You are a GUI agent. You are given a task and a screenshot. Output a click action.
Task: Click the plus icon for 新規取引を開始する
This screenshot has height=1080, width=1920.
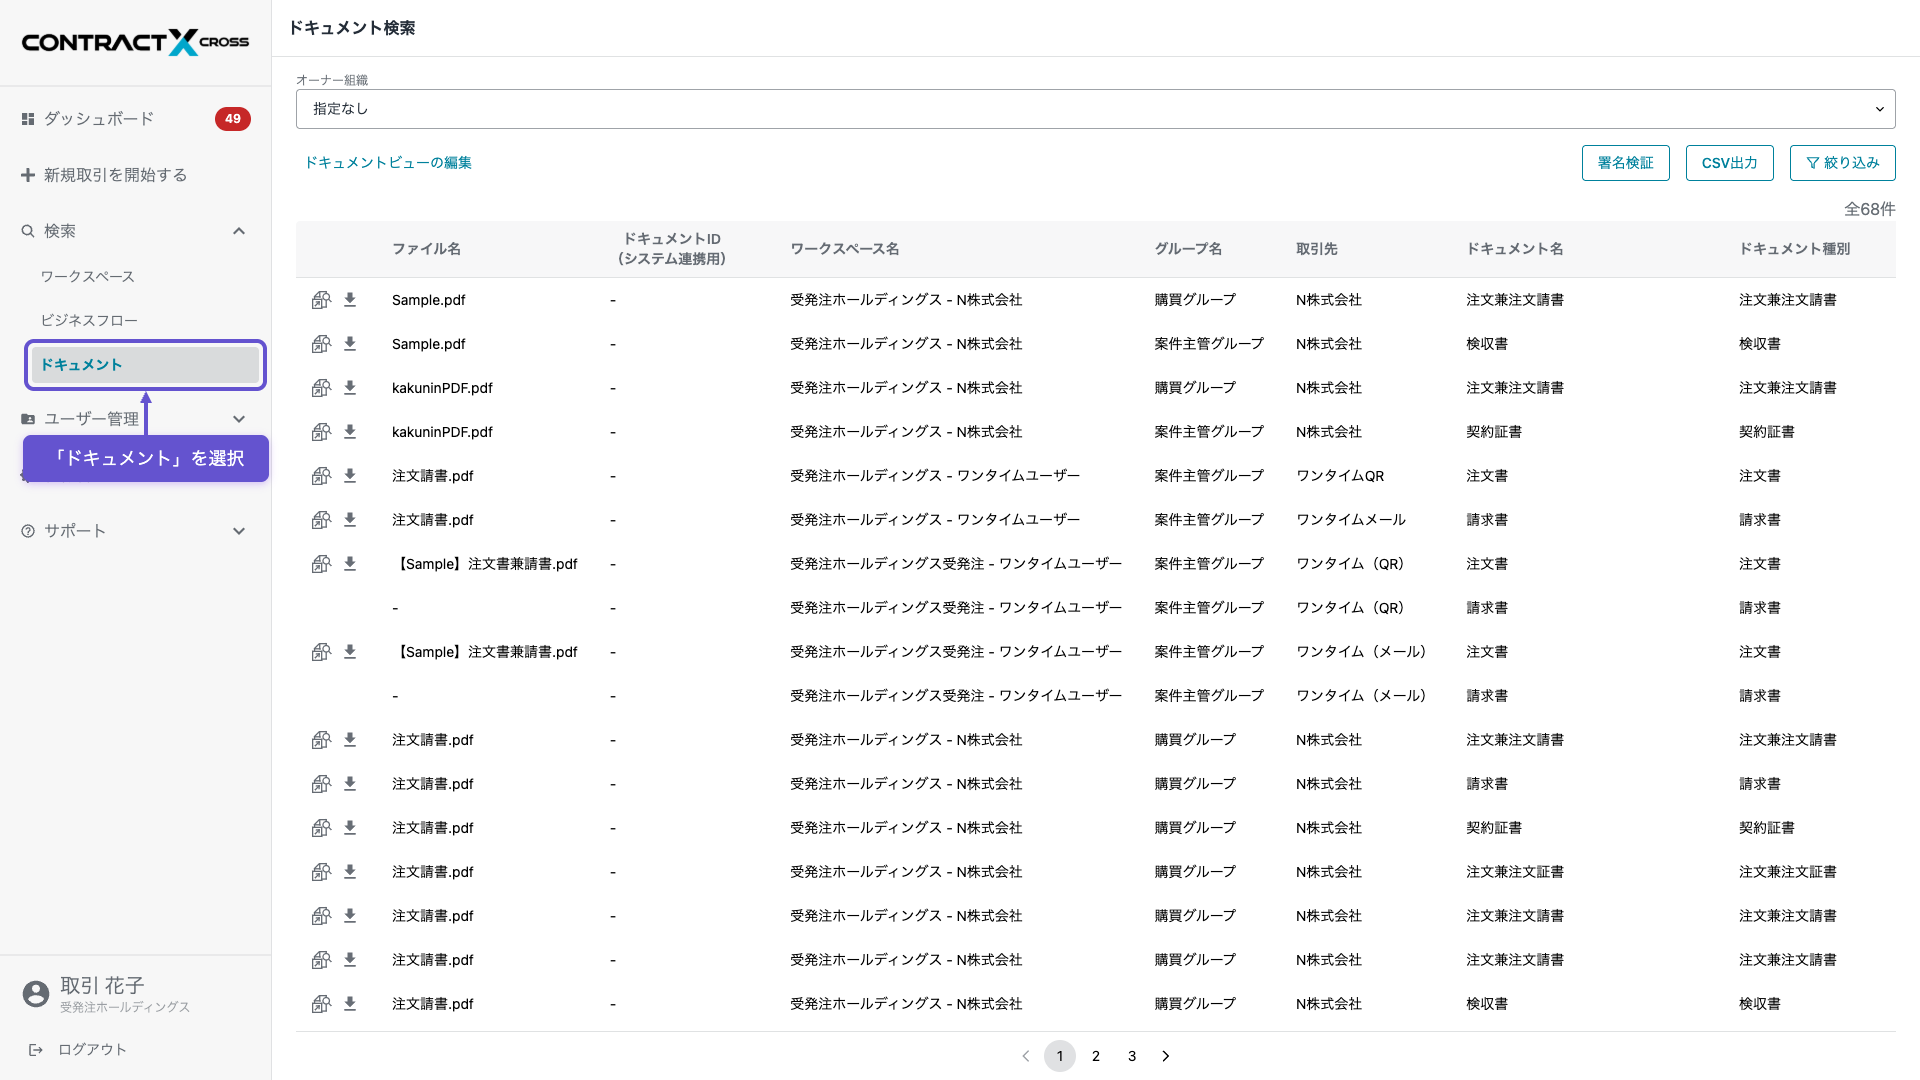(28, 175)
